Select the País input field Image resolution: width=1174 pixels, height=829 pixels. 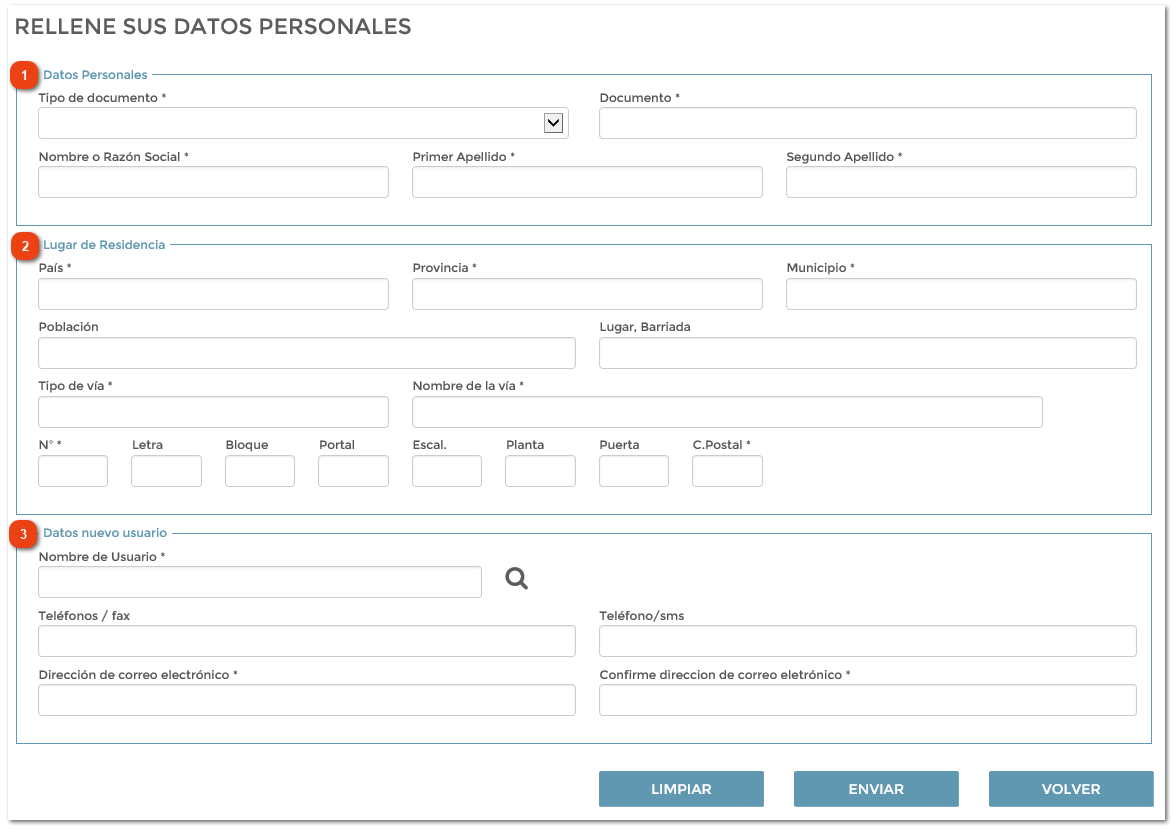pyautogui.click(x=213, y=293)
